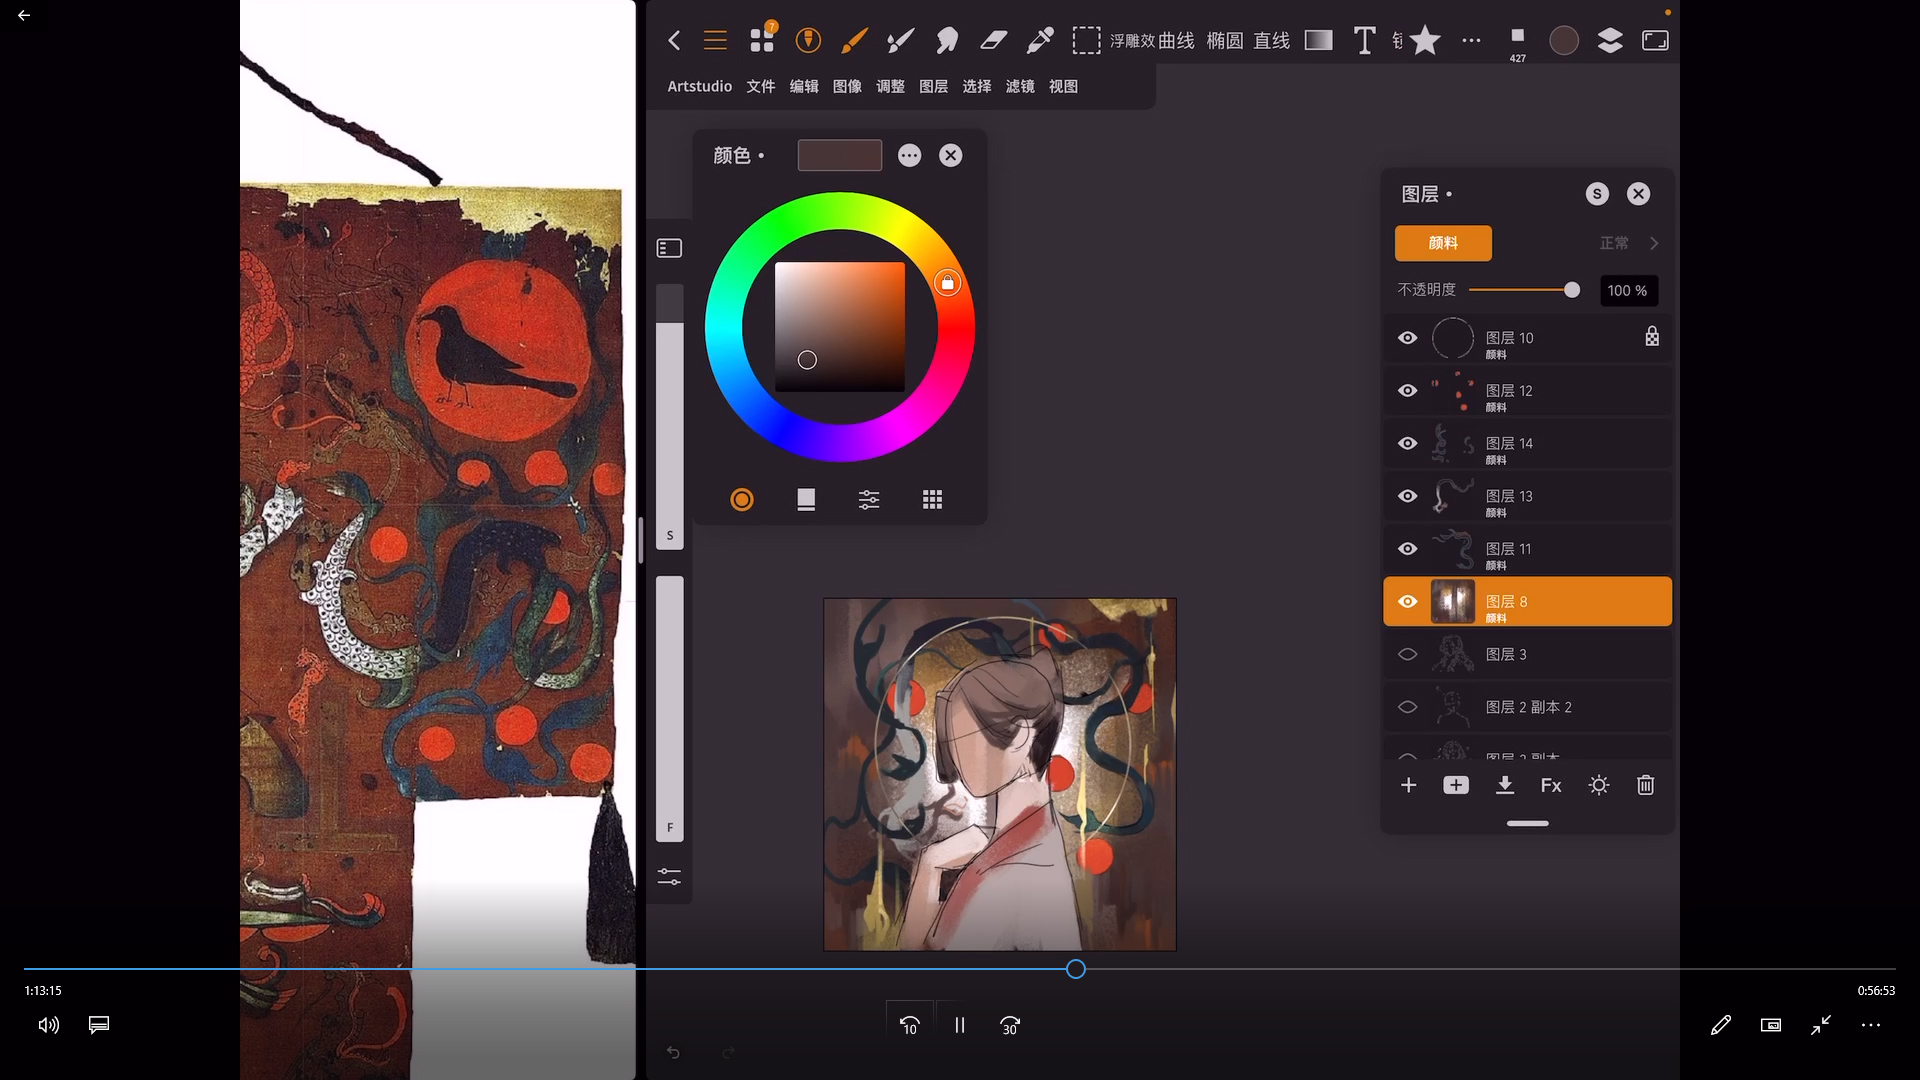Screen dimensions: 1920x1080
Task: Toggle visibility of 图层 8
Action: [1407, 602]
